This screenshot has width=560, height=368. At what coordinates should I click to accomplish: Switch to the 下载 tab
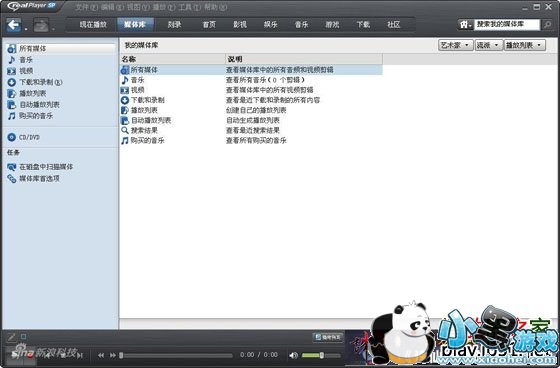coord(363,25)
